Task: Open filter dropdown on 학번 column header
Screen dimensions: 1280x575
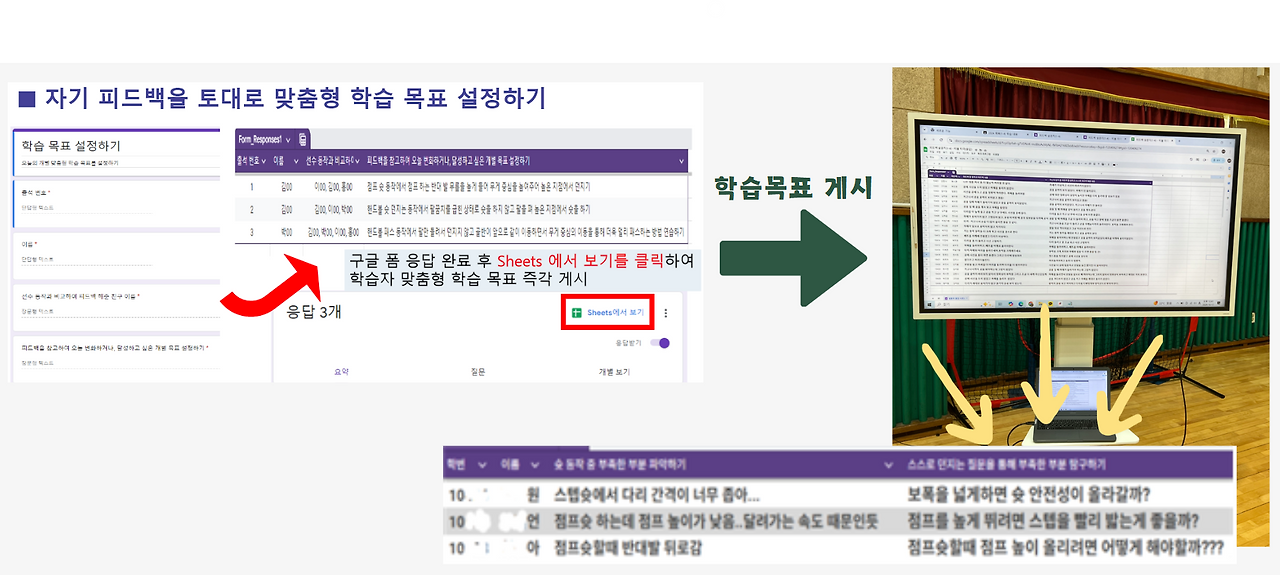Action: [482, 465]
